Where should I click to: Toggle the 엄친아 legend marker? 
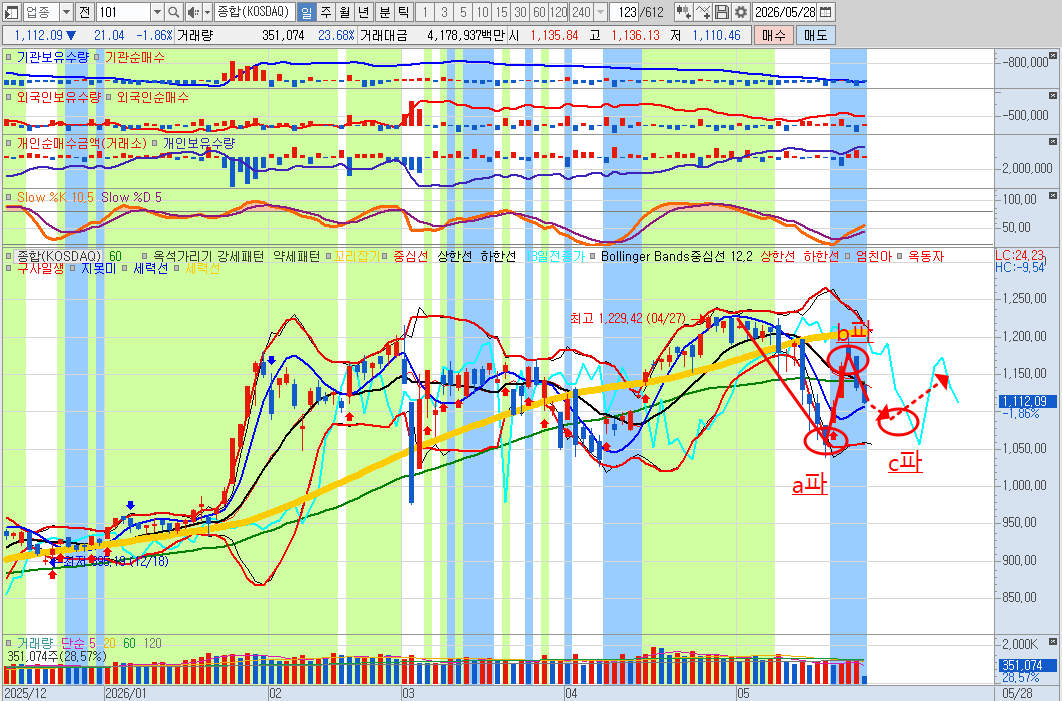[848, 256]
